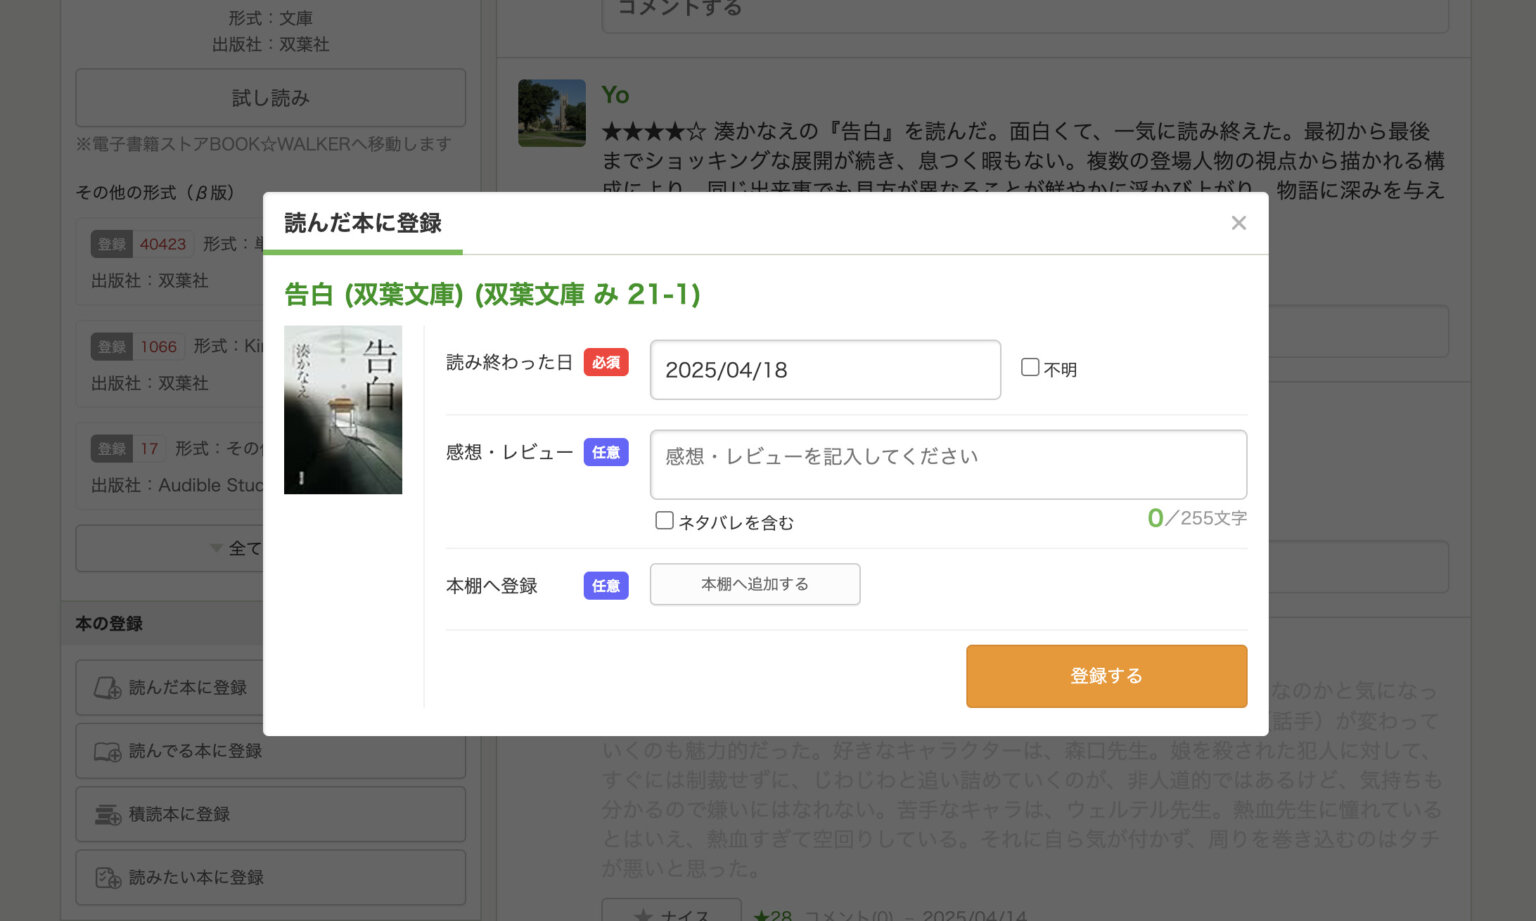The height and width of the screenshot is (921, 1536).
Task: Open the 告白 (双葉文庫) title link
Action: [x=492, y=294]
